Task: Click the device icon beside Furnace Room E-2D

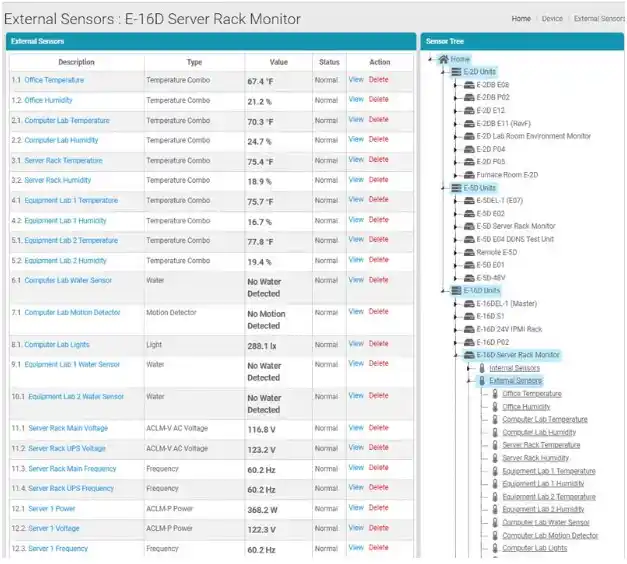Action: tap(469, 175)
